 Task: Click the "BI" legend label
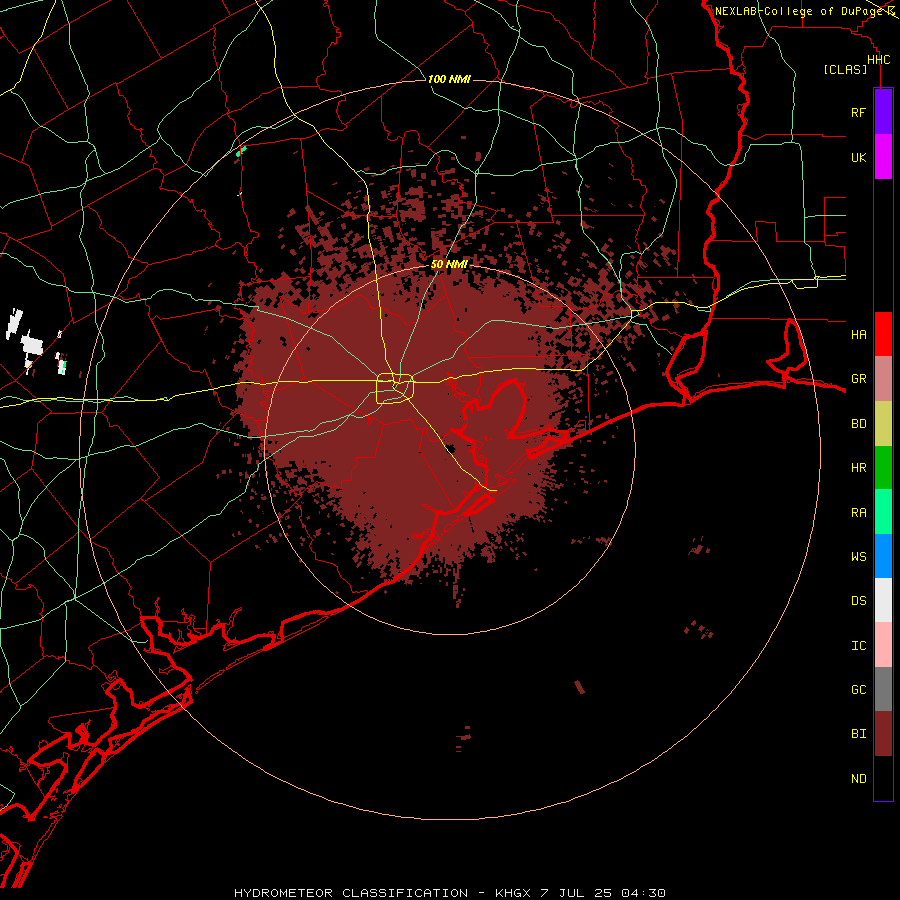[858, 734]
